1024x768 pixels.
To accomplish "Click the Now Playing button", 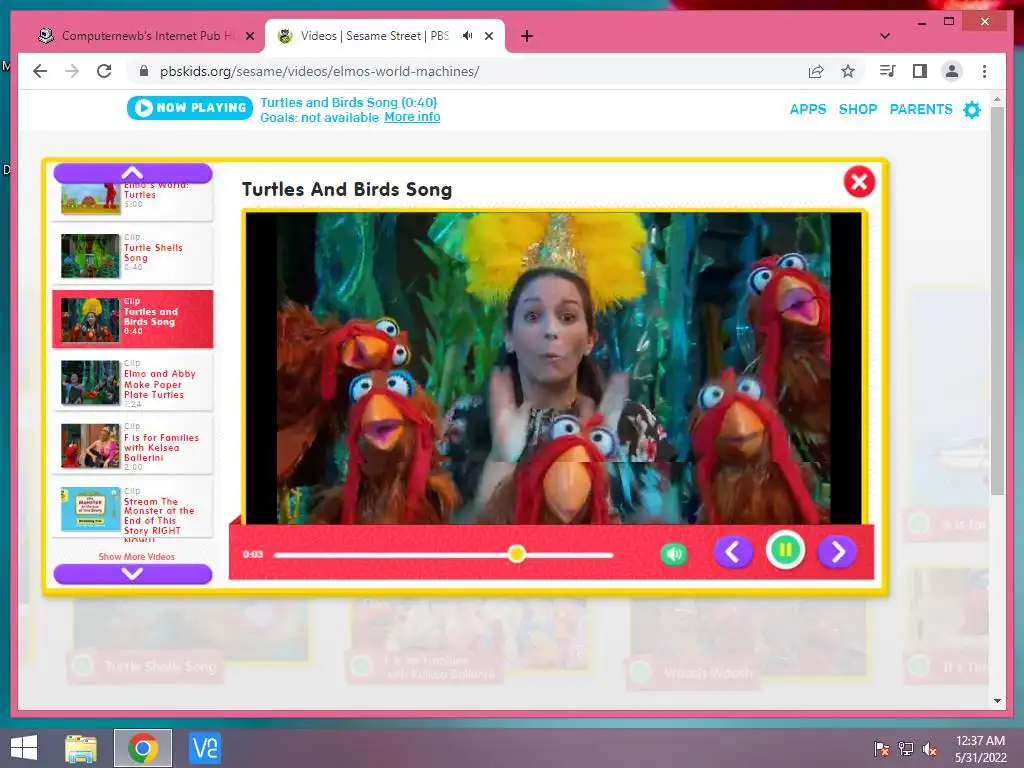I will click(x=190, y=108).
